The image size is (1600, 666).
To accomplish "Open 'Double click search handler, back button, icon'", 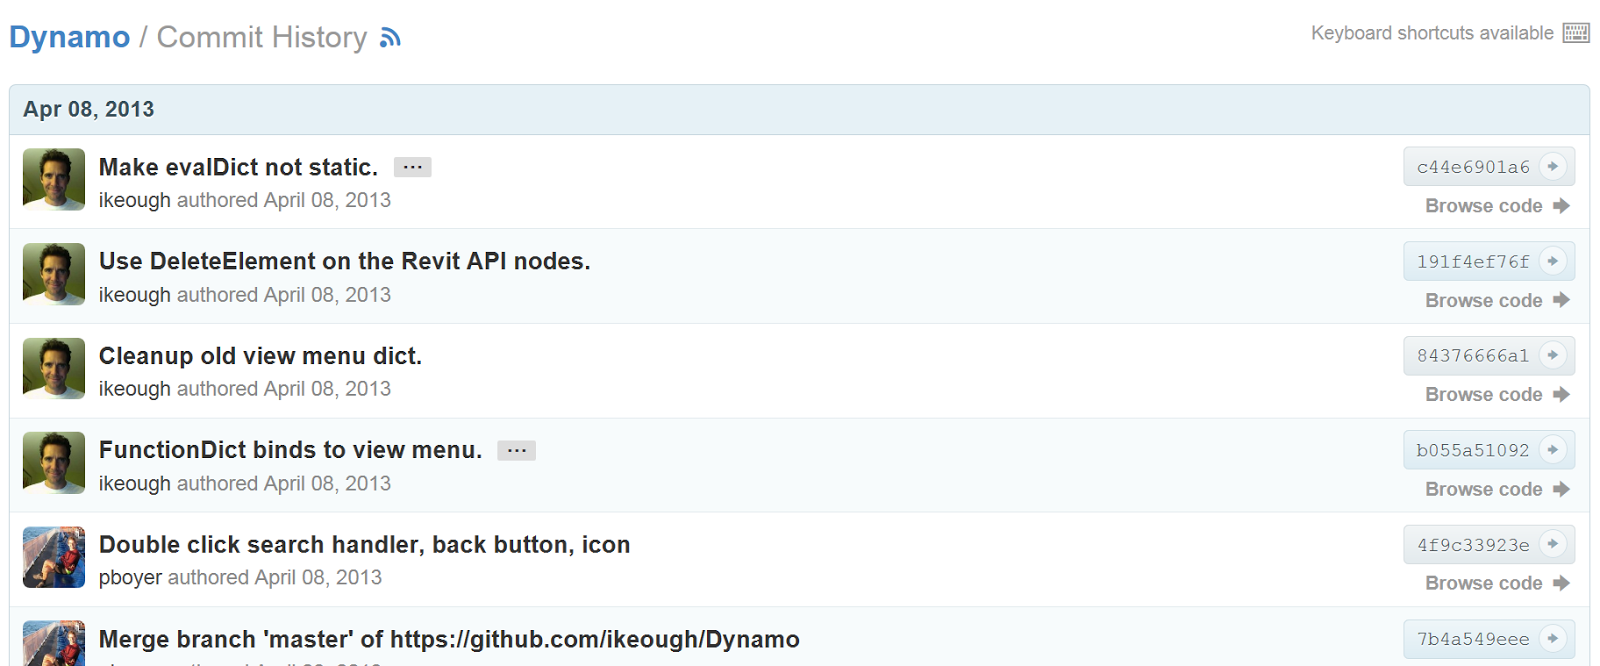I will (364, 545).
